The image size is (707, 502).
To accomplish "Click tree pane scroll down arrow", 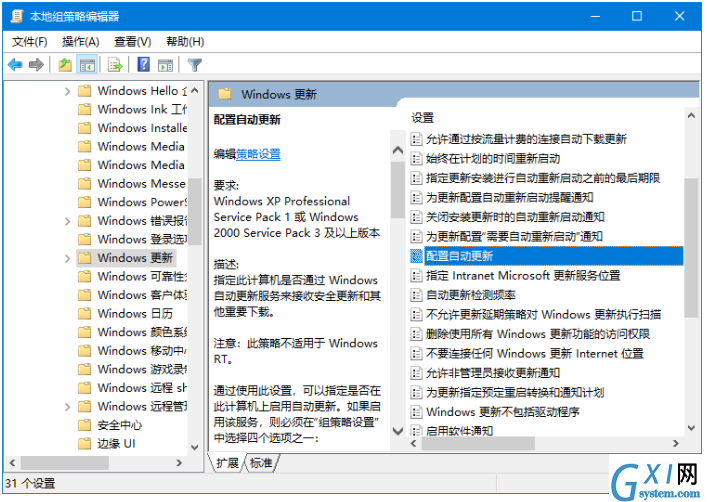I will [195, 447].
